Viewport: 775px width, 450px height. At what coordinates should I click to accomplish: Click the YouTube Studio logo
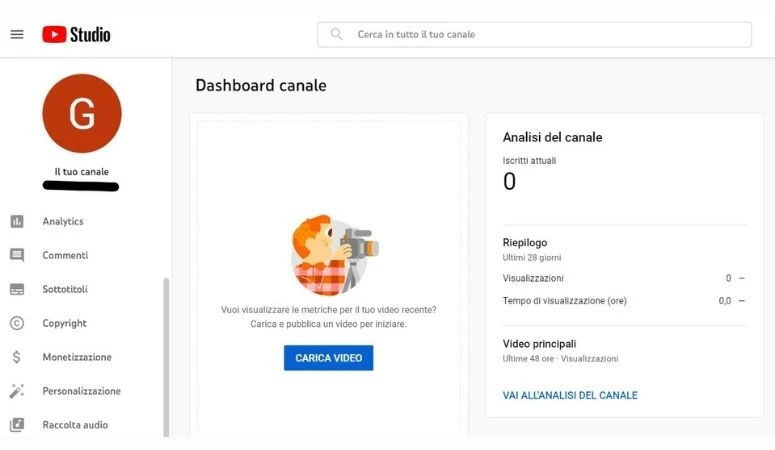(76, 35)
